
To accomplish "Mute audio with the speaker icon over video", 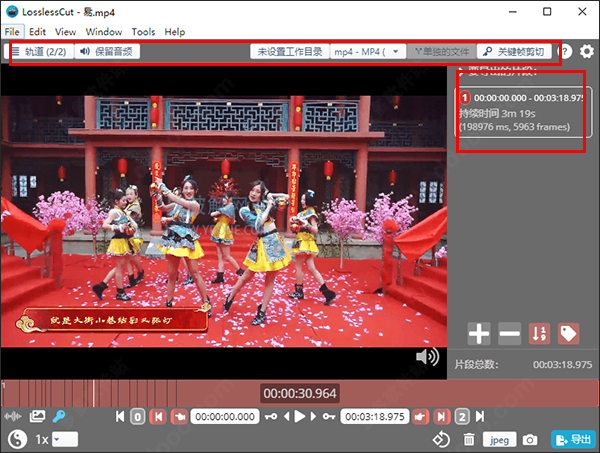I will pyautogui.click(x=427, y=357).
